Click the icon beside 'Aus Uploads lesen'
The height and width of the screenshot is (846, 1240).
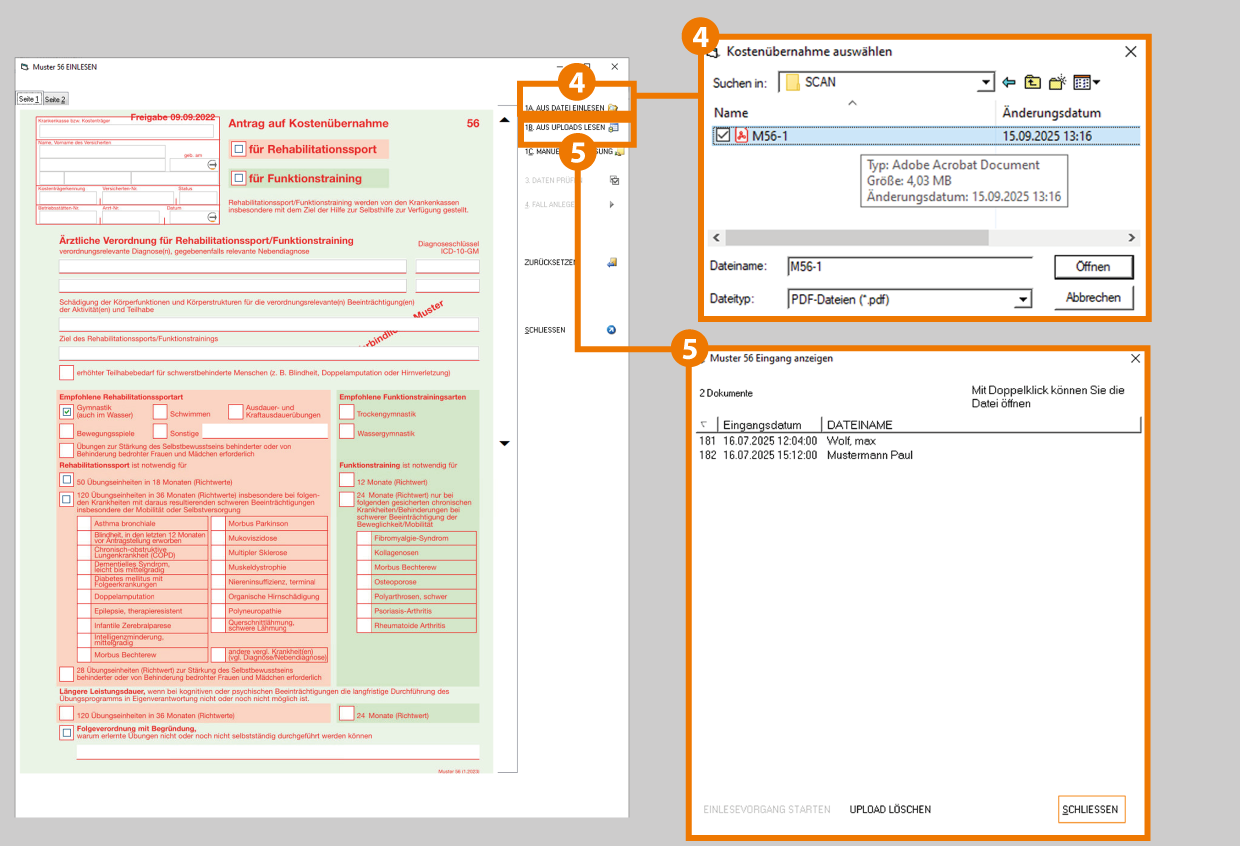tap(613, 128)
